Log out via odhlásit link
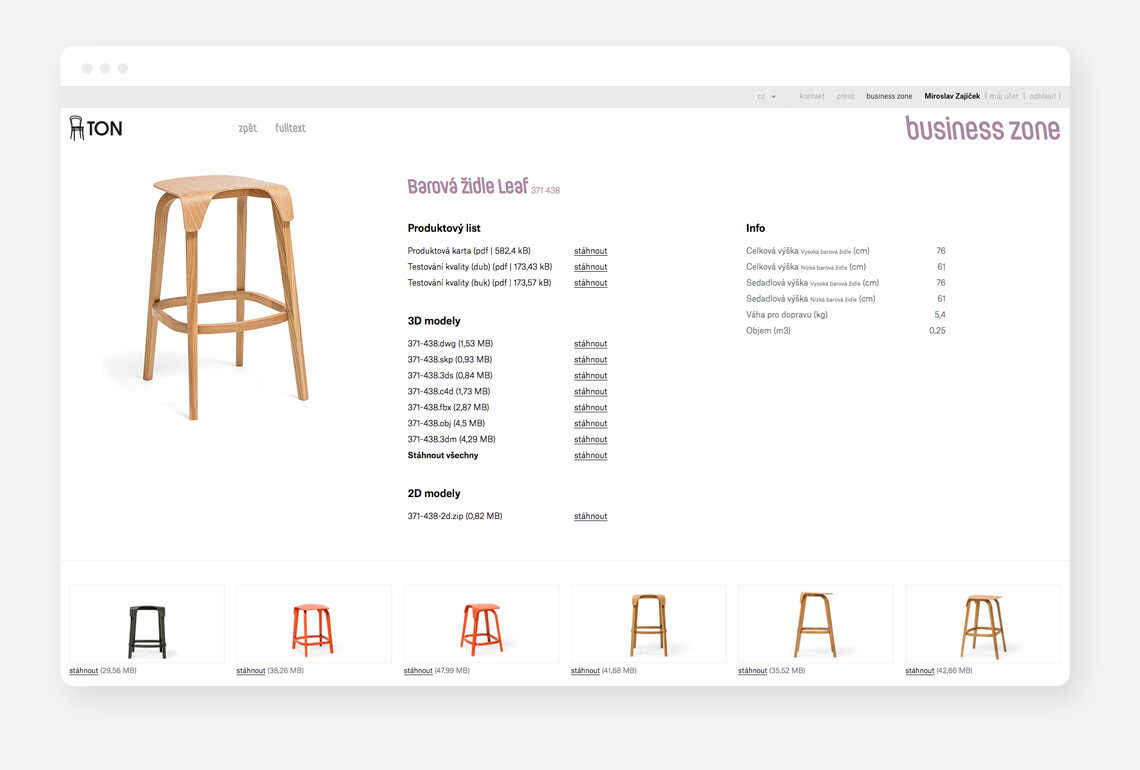The image size is (1140, 770). click(1043, 97)
